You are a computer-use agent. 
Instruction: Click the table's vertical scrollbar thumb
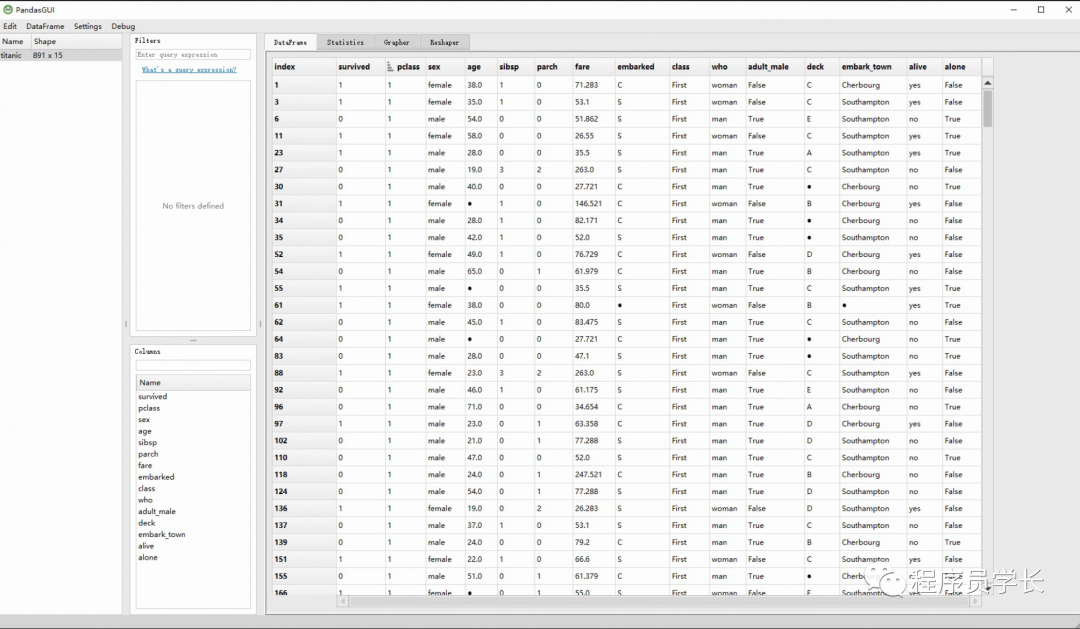[x=988, y=109]
